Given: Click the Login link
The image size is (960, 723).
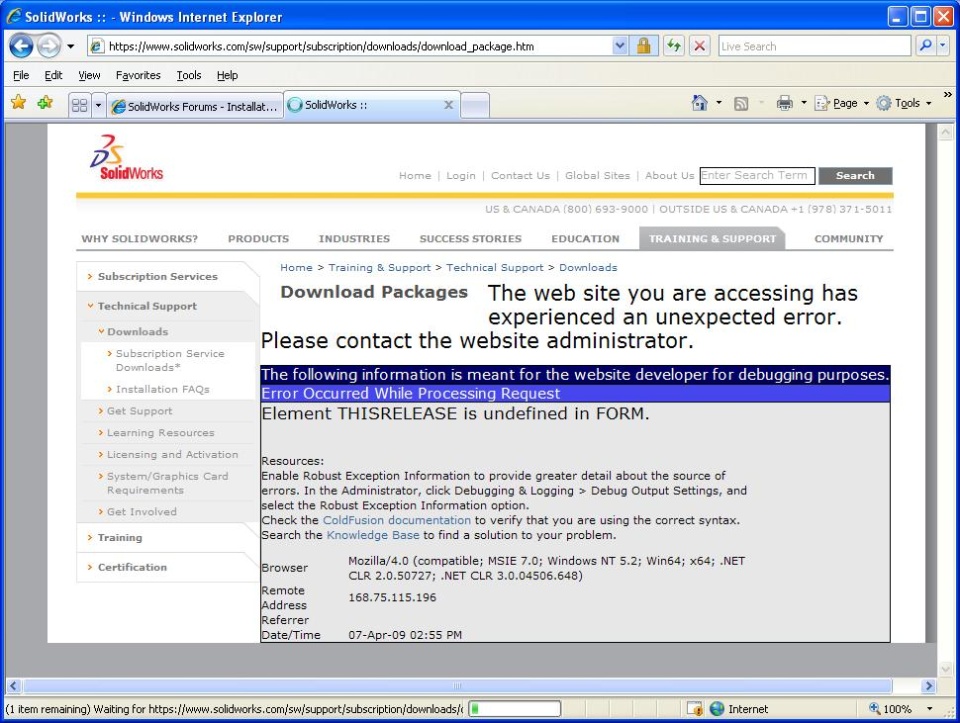Looking at the screenshot, I should point(460,176).
